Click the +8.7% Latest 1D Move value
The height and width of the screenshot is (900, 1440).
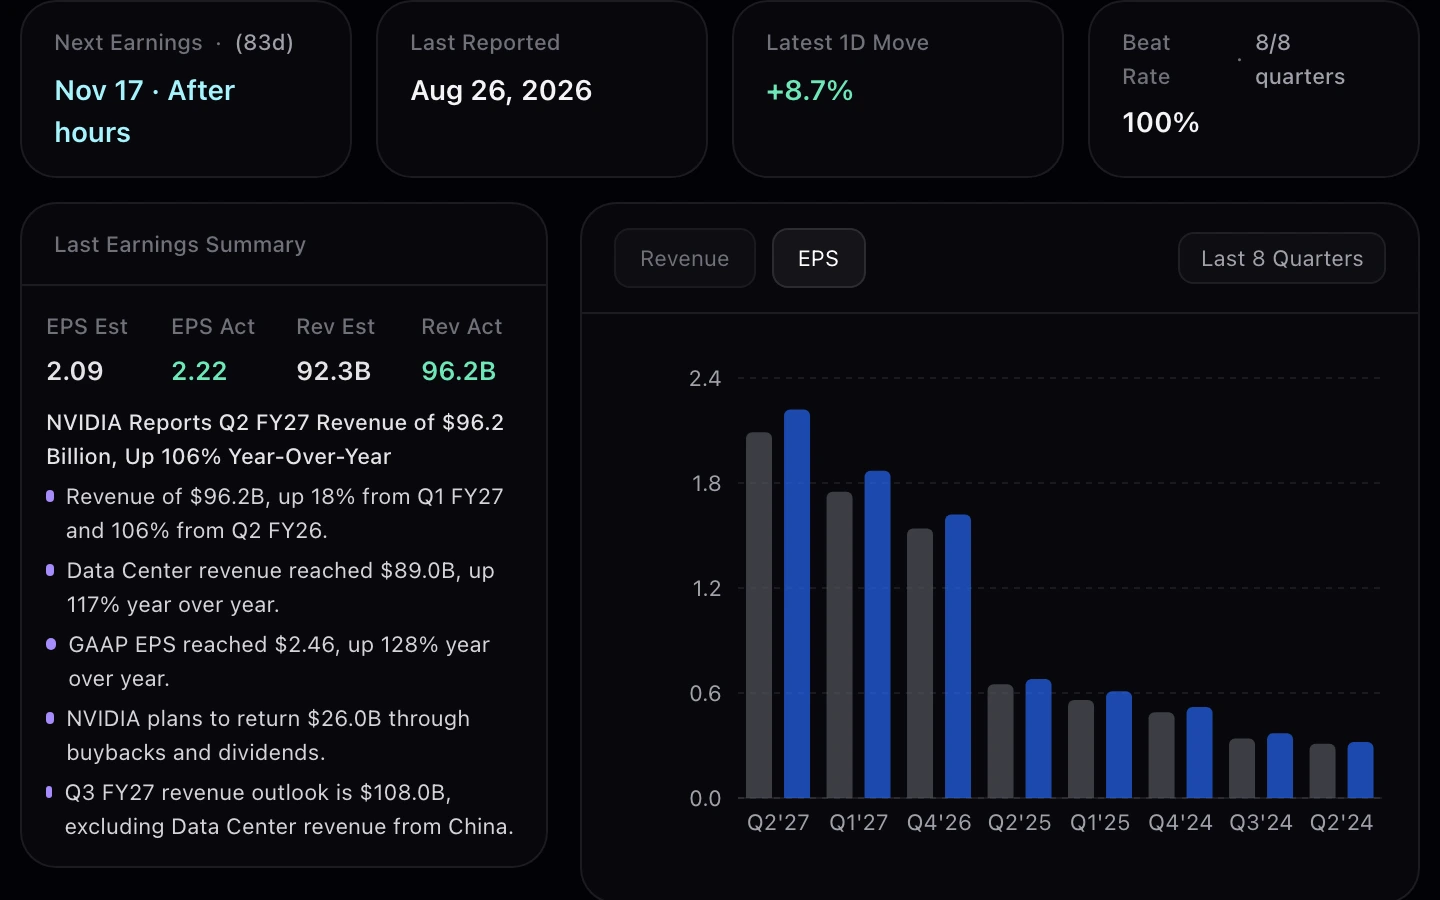tap(809, 90)
